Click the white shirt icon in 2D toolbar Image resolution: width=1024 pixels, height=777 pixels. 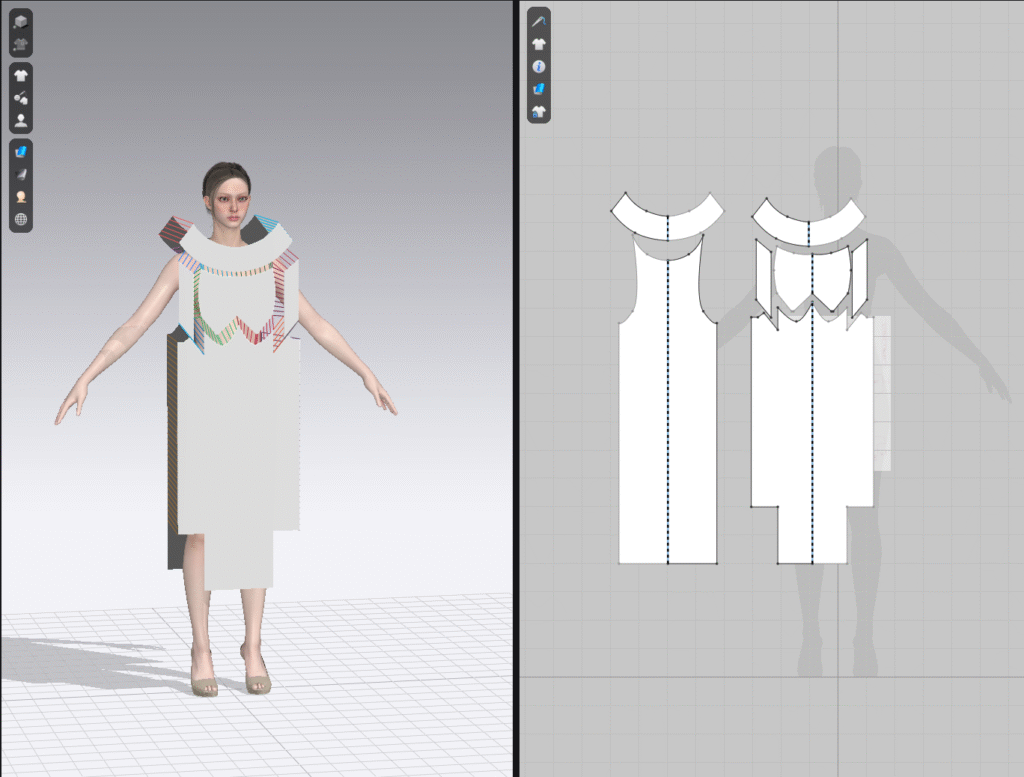[539, 43]
